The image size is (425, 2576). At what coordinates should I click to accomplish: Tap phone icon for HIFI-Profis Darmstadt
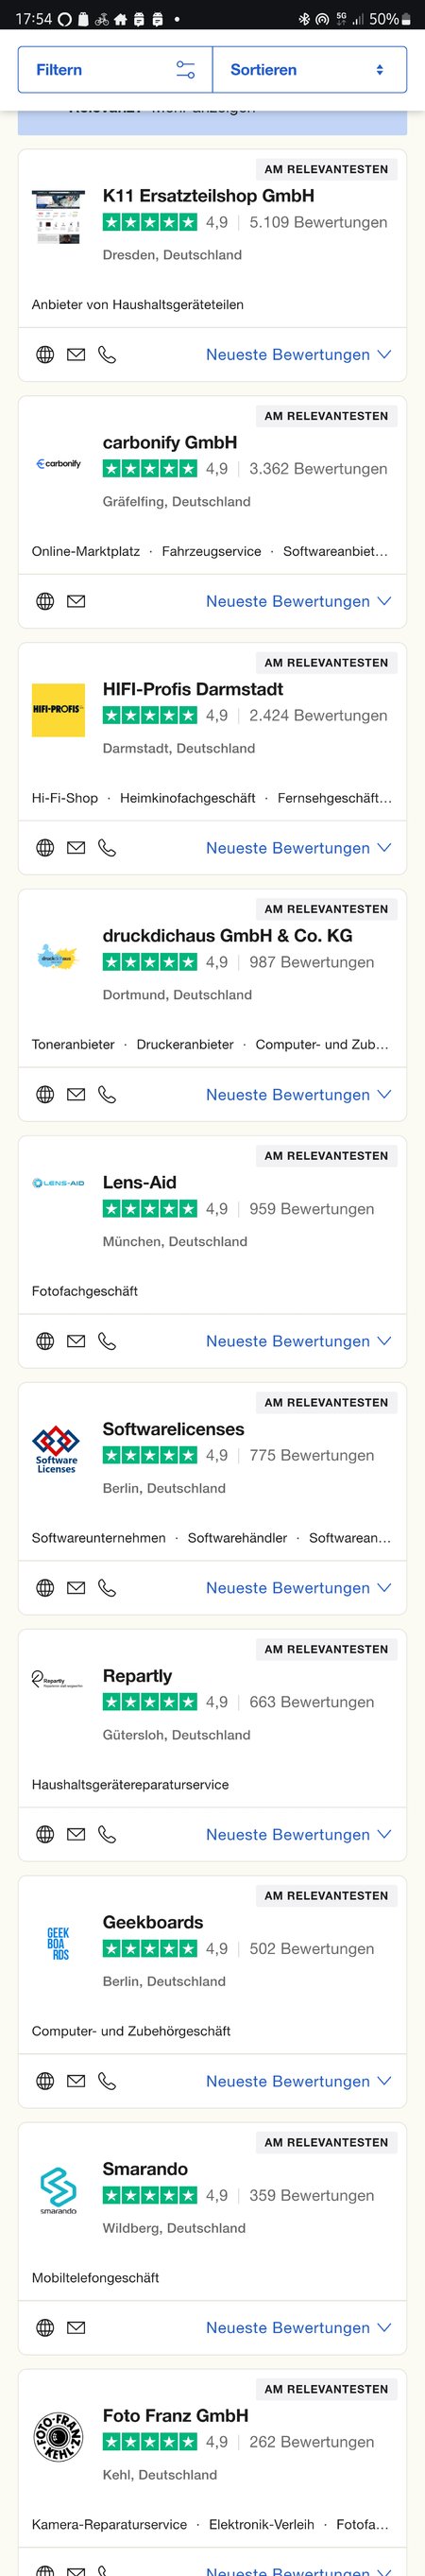[107, 848]
